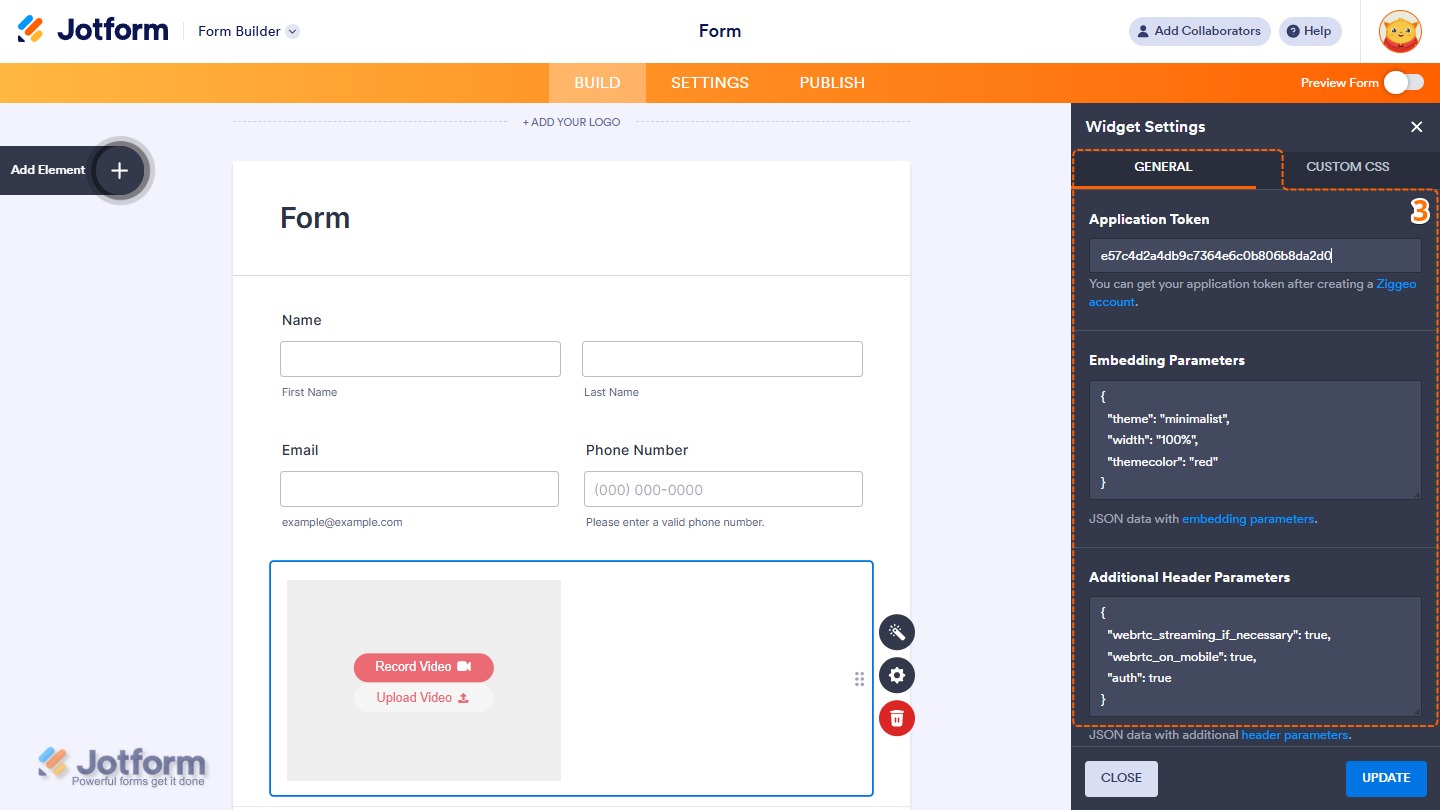The width and height of the screenshot is (1440, 810).
Task: Open the gear properties icon on video widget
Action: pos(896,675)
